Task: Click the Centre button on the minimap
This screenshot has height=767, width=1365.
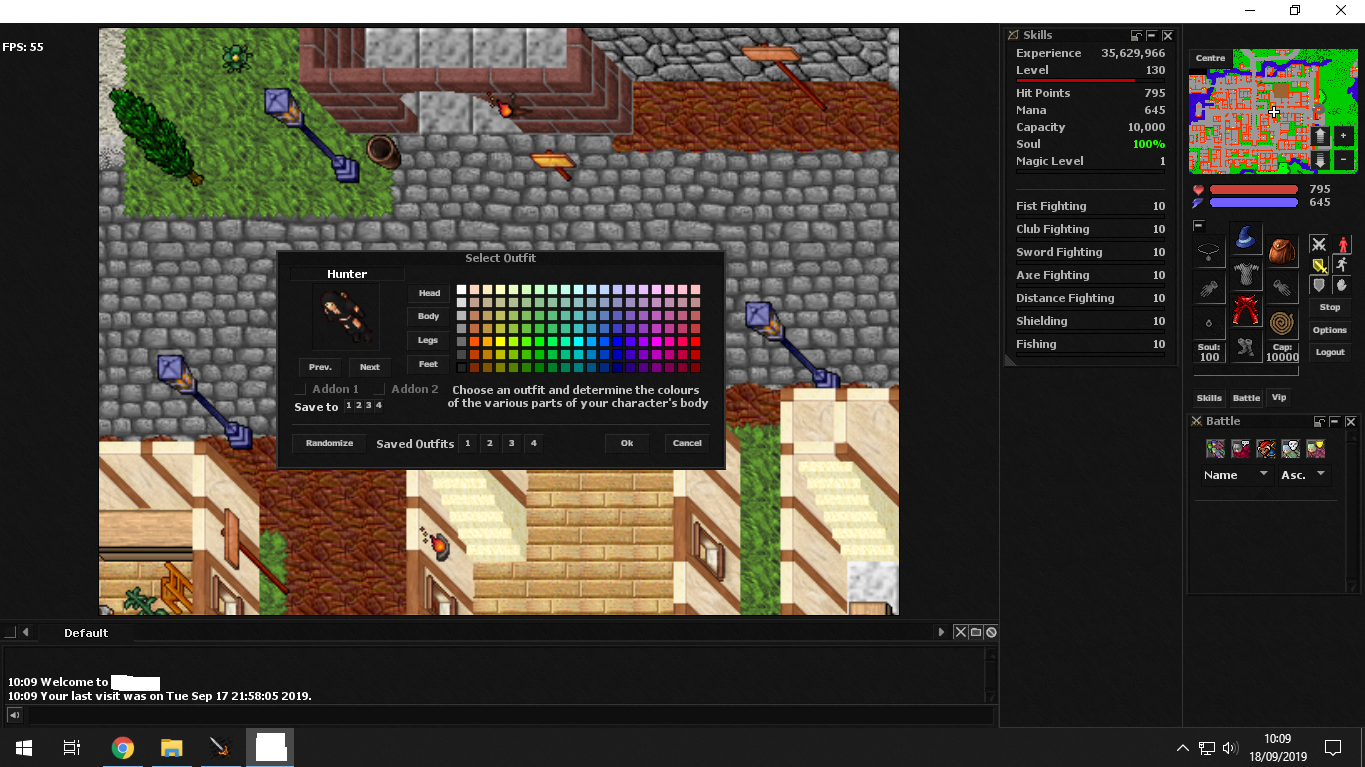Action: pos(1210,58)
